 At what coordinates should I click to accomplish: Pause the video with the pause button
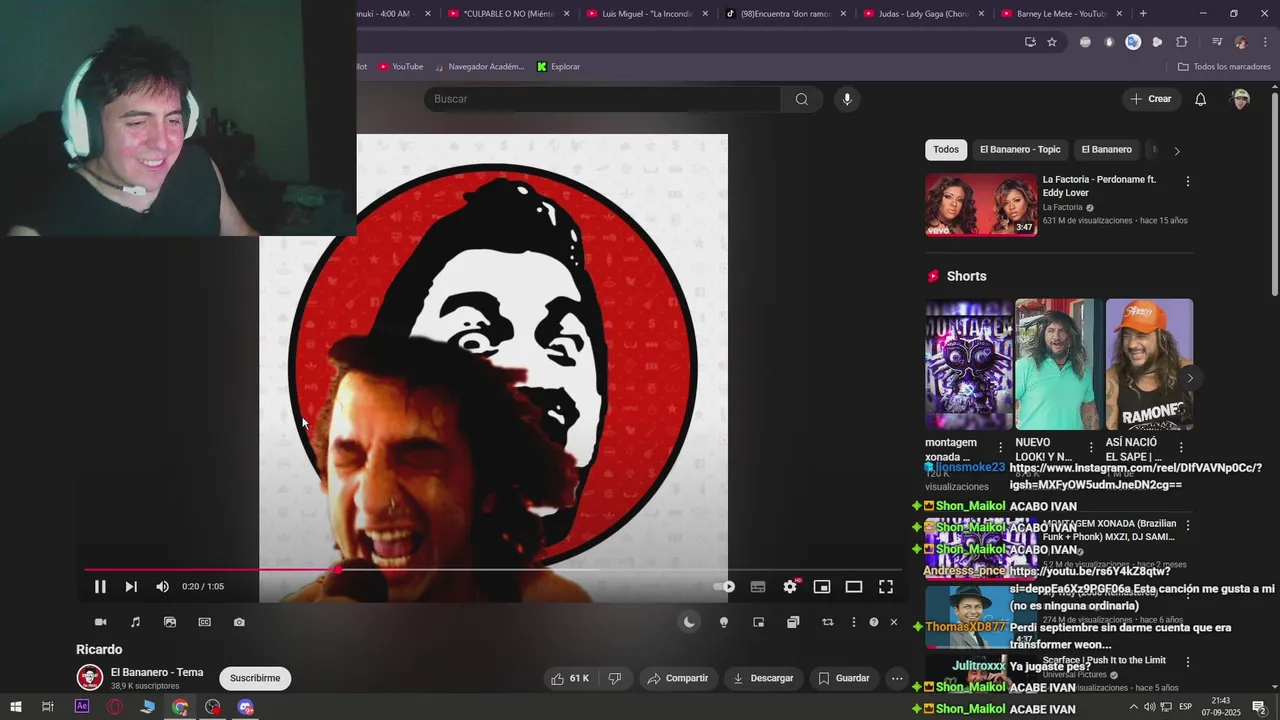(x=100, y=587)
